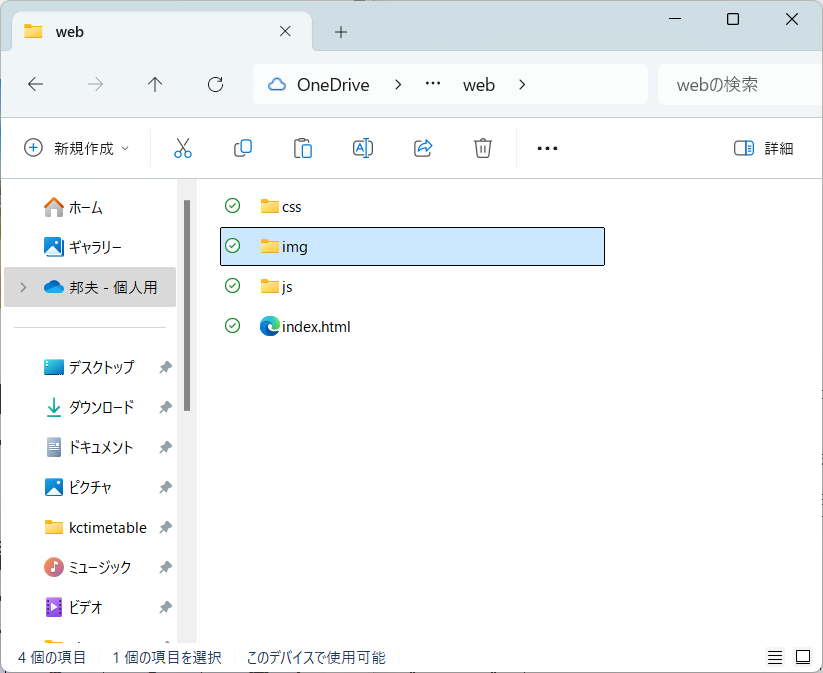Screen dimensions: 823x673
Task: Go up one folder level
Action: pos(155,85)
